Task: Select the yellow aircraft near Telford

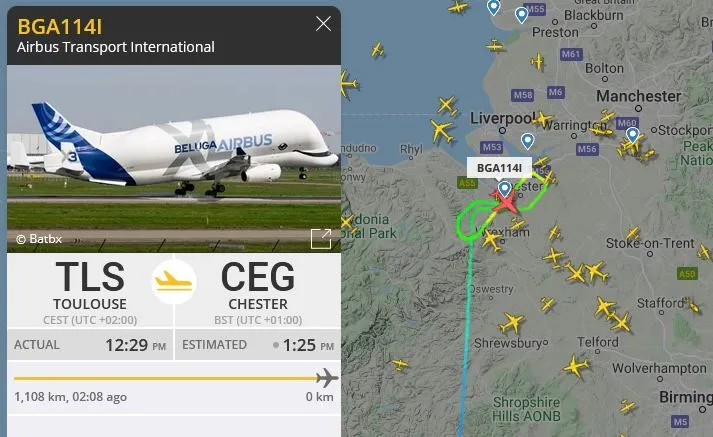Action: coord(576,367)
